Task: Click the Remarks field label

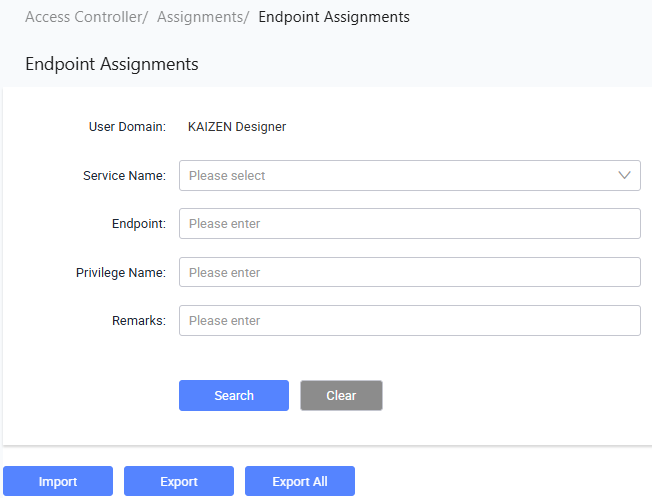Action: click(x=139, y=320)
